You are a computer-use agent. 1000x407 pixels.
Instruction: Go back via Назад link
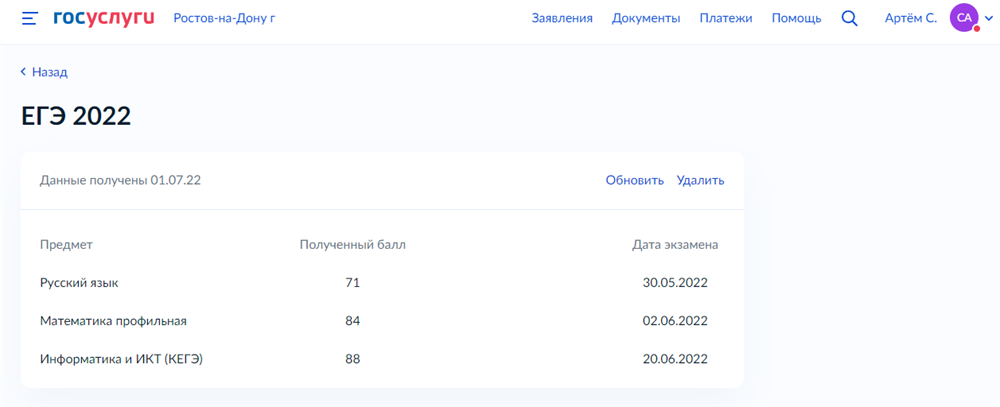[44, 72]
